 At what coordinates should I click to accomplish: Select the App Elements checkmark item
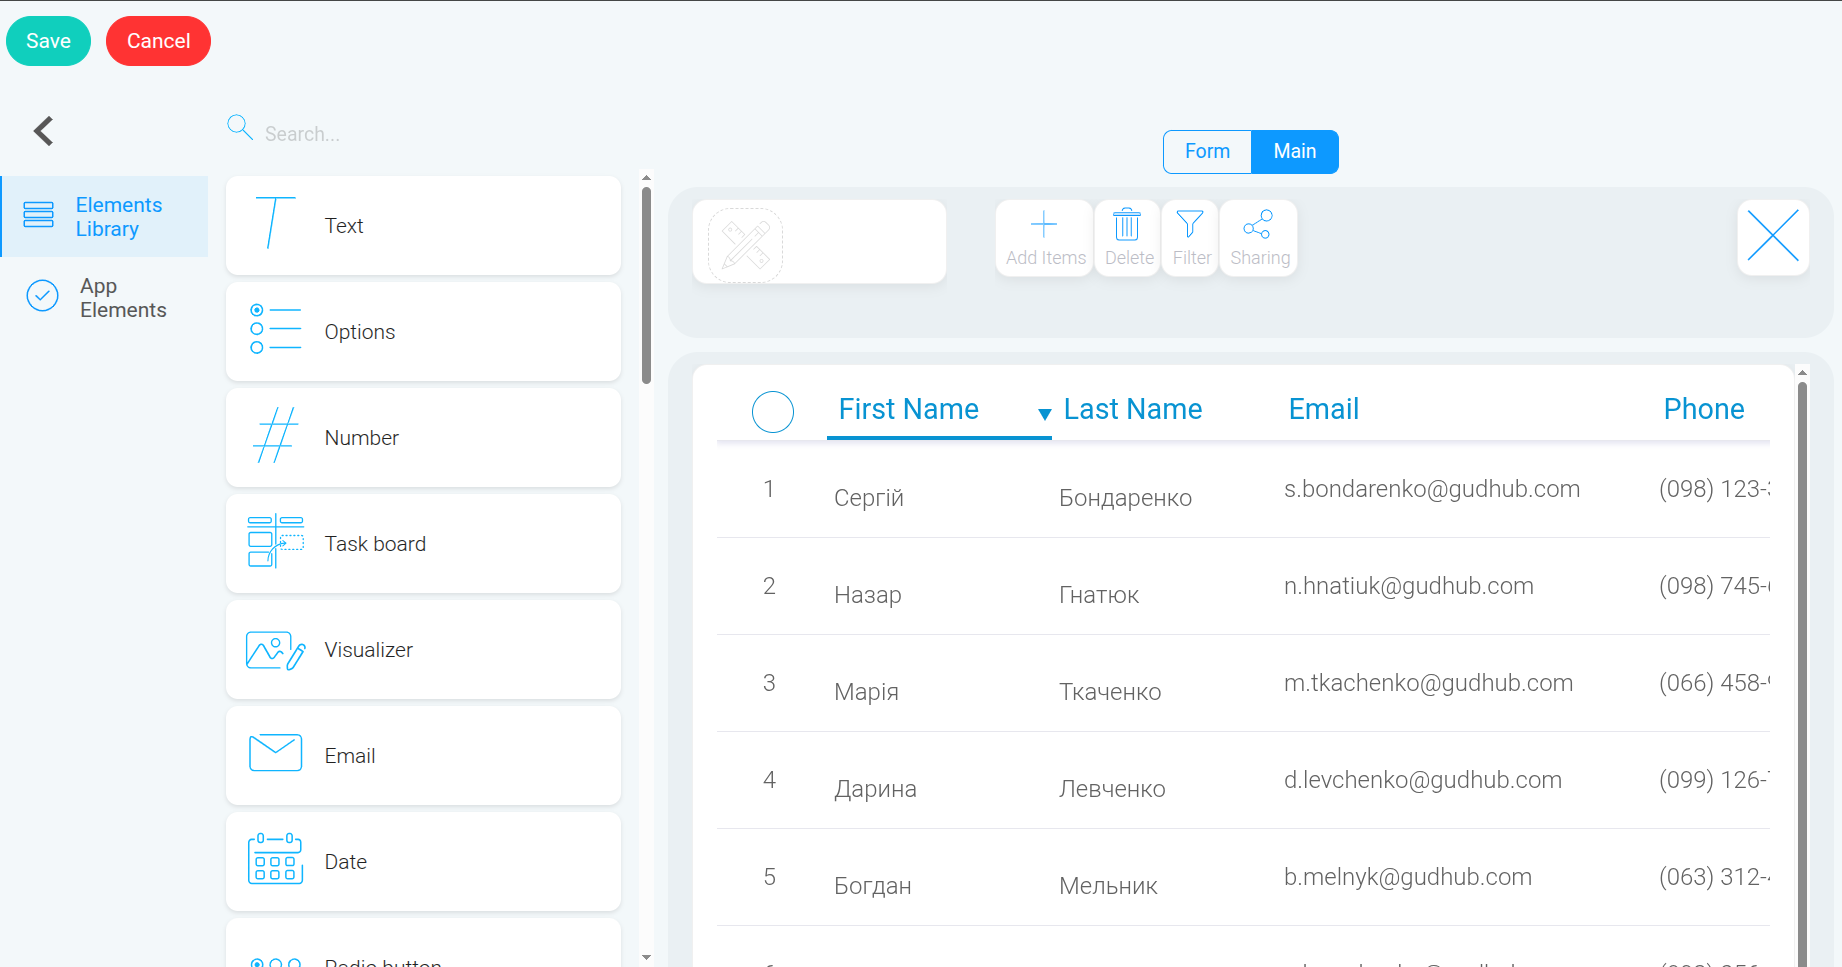pos(104,298)
